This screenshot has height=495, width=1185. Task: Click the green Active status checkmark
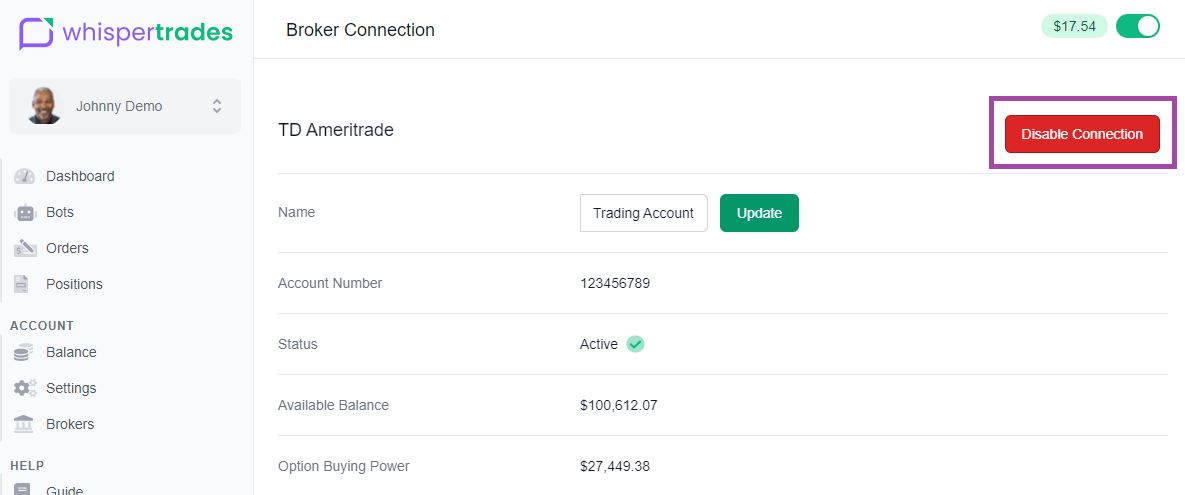point(636,345)
